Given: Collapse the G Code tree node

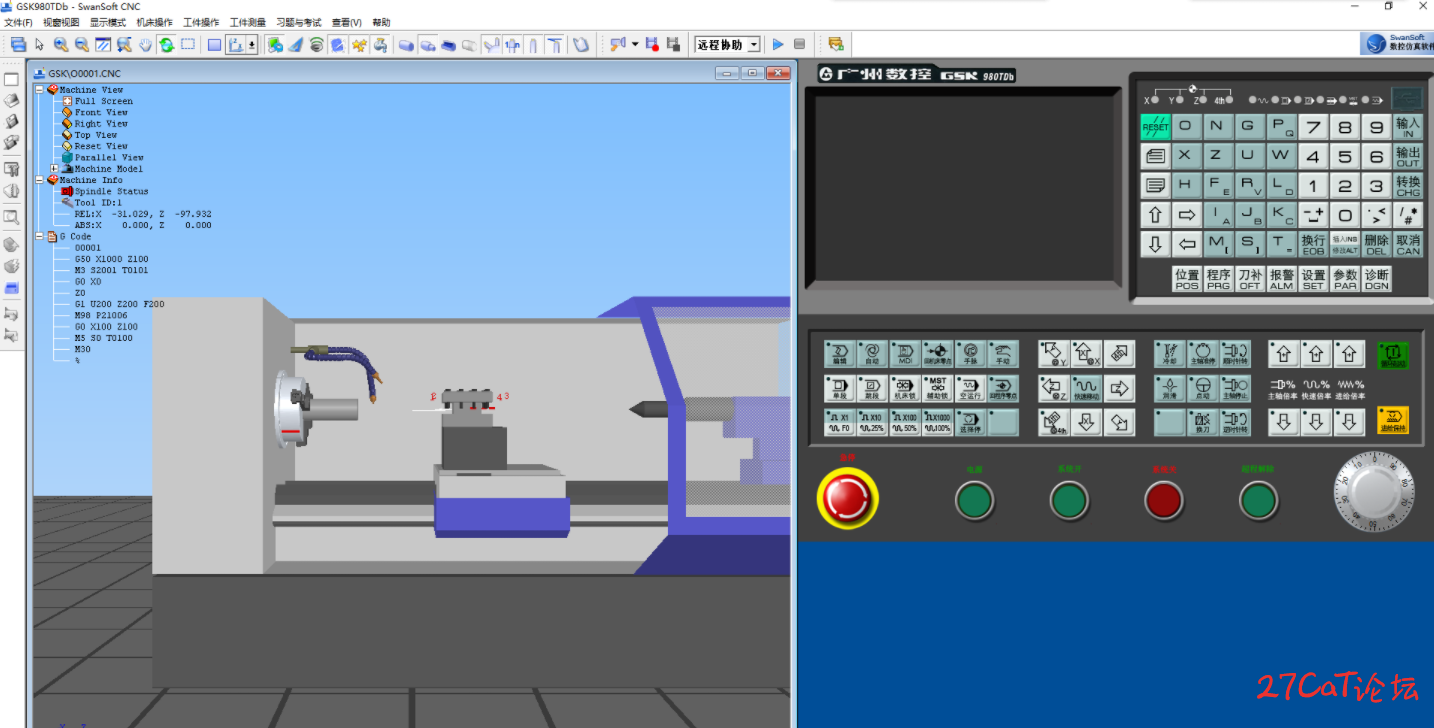Looking at the screenshot, I should [39, 236].
